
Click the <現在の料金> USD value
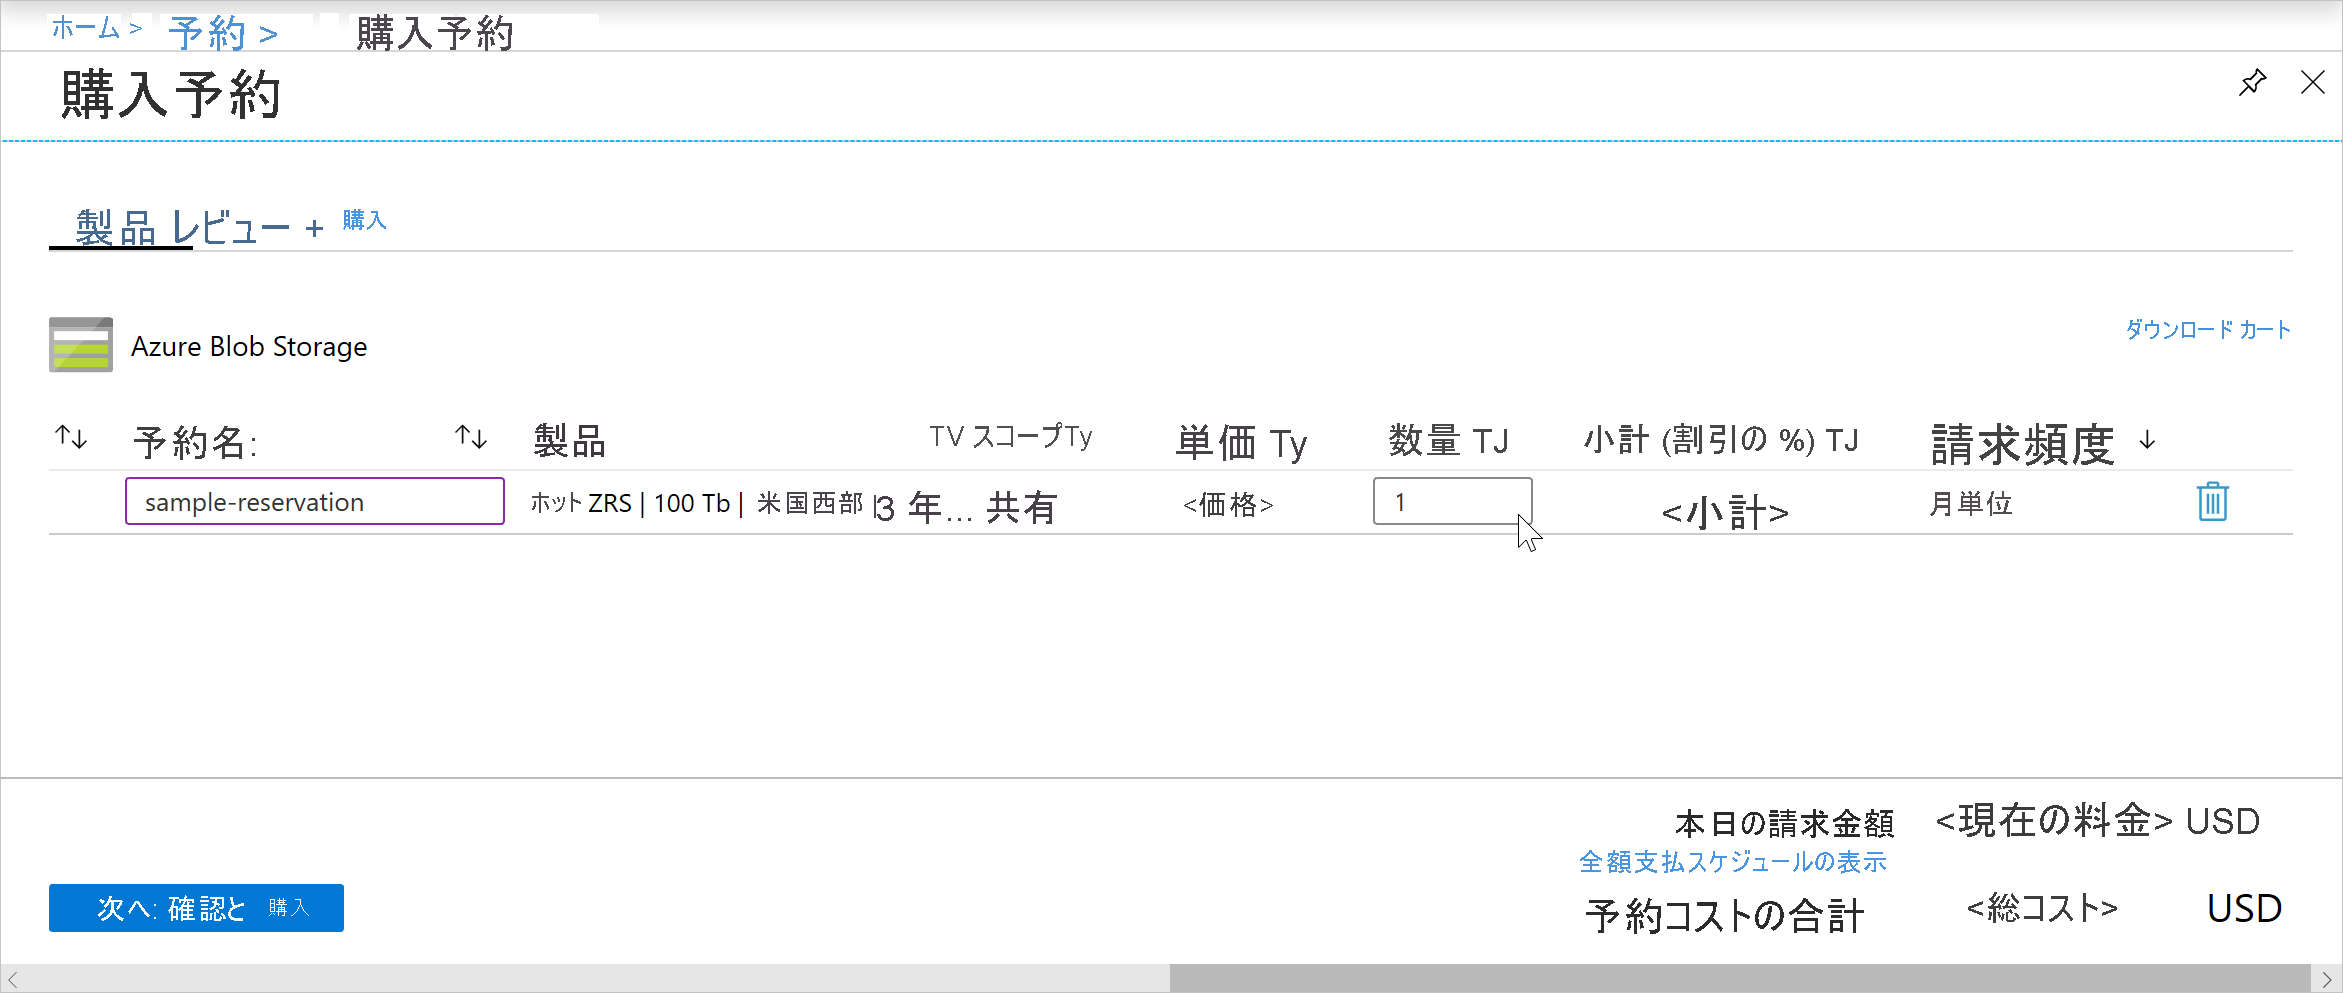click(2097, 821)
